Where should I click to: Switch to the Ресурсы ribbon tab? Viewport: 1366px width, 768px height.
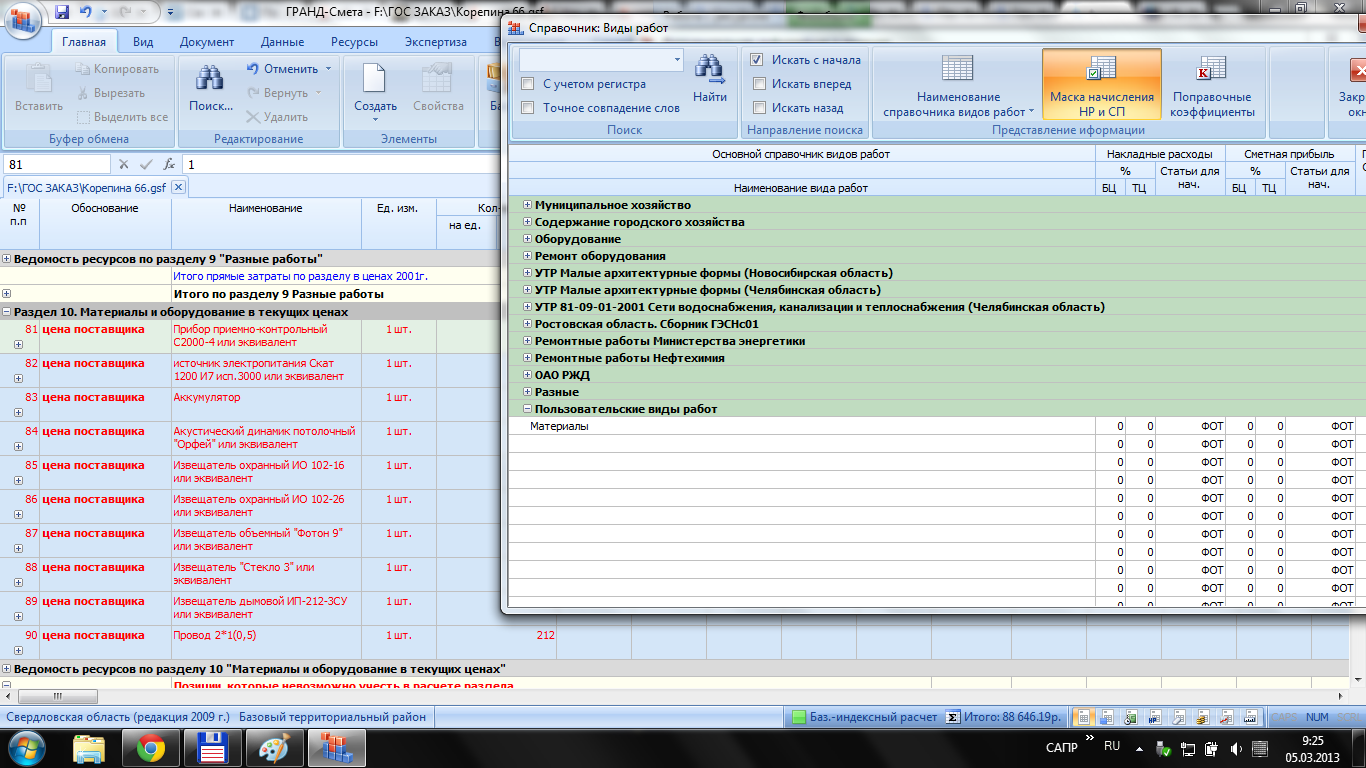(354, 42)
